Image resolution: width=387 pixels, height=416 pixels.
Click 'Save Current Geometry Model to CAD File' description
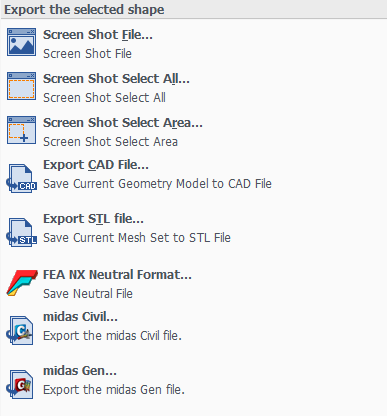tap(157, 184)
